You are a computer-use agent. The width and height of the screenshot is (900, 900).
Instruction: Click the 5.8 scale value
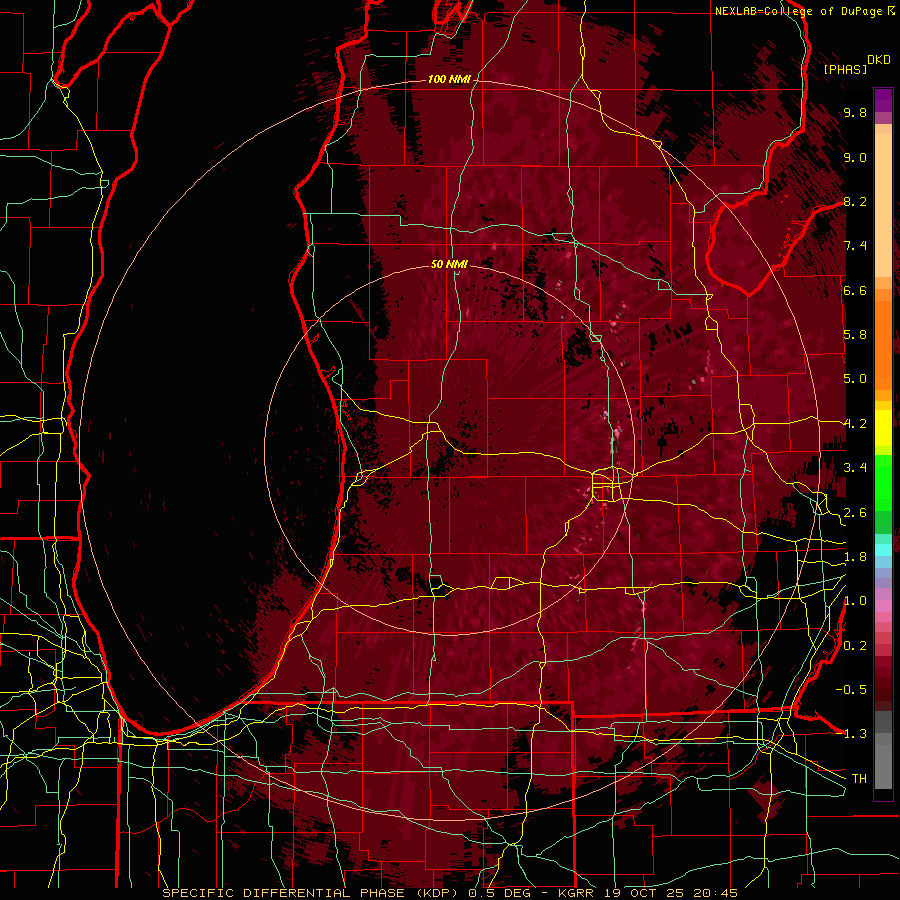pos(855,335)
